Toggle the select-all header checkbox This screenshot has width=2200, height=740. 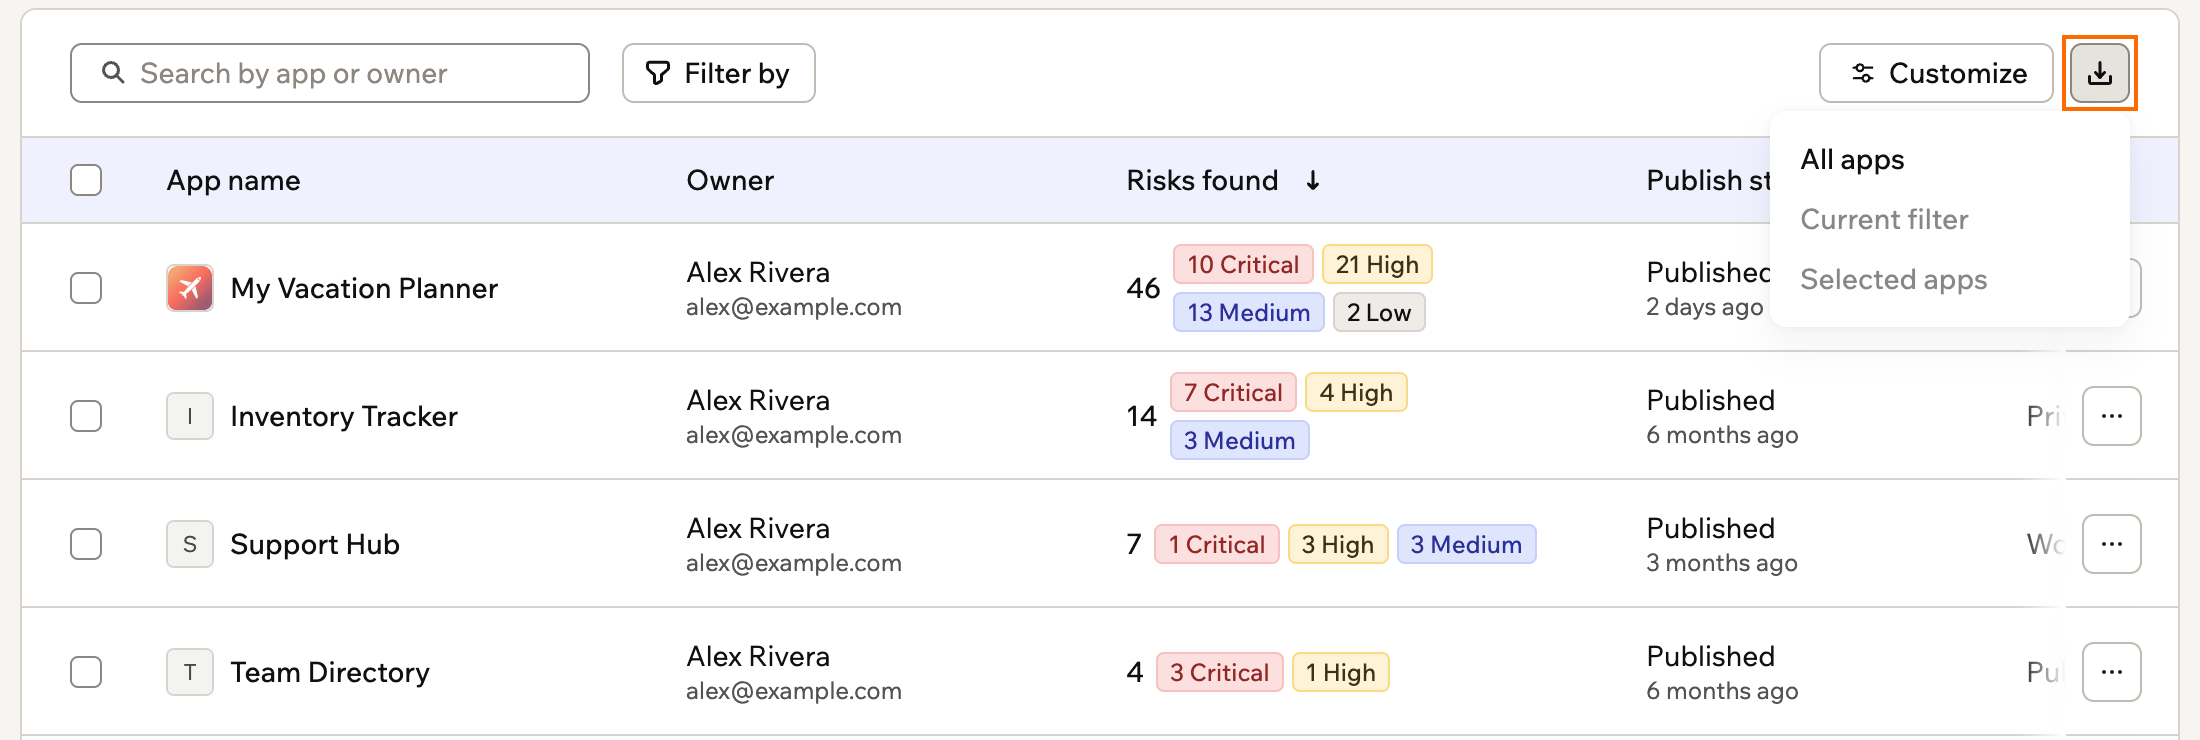(x=86, y=180)
